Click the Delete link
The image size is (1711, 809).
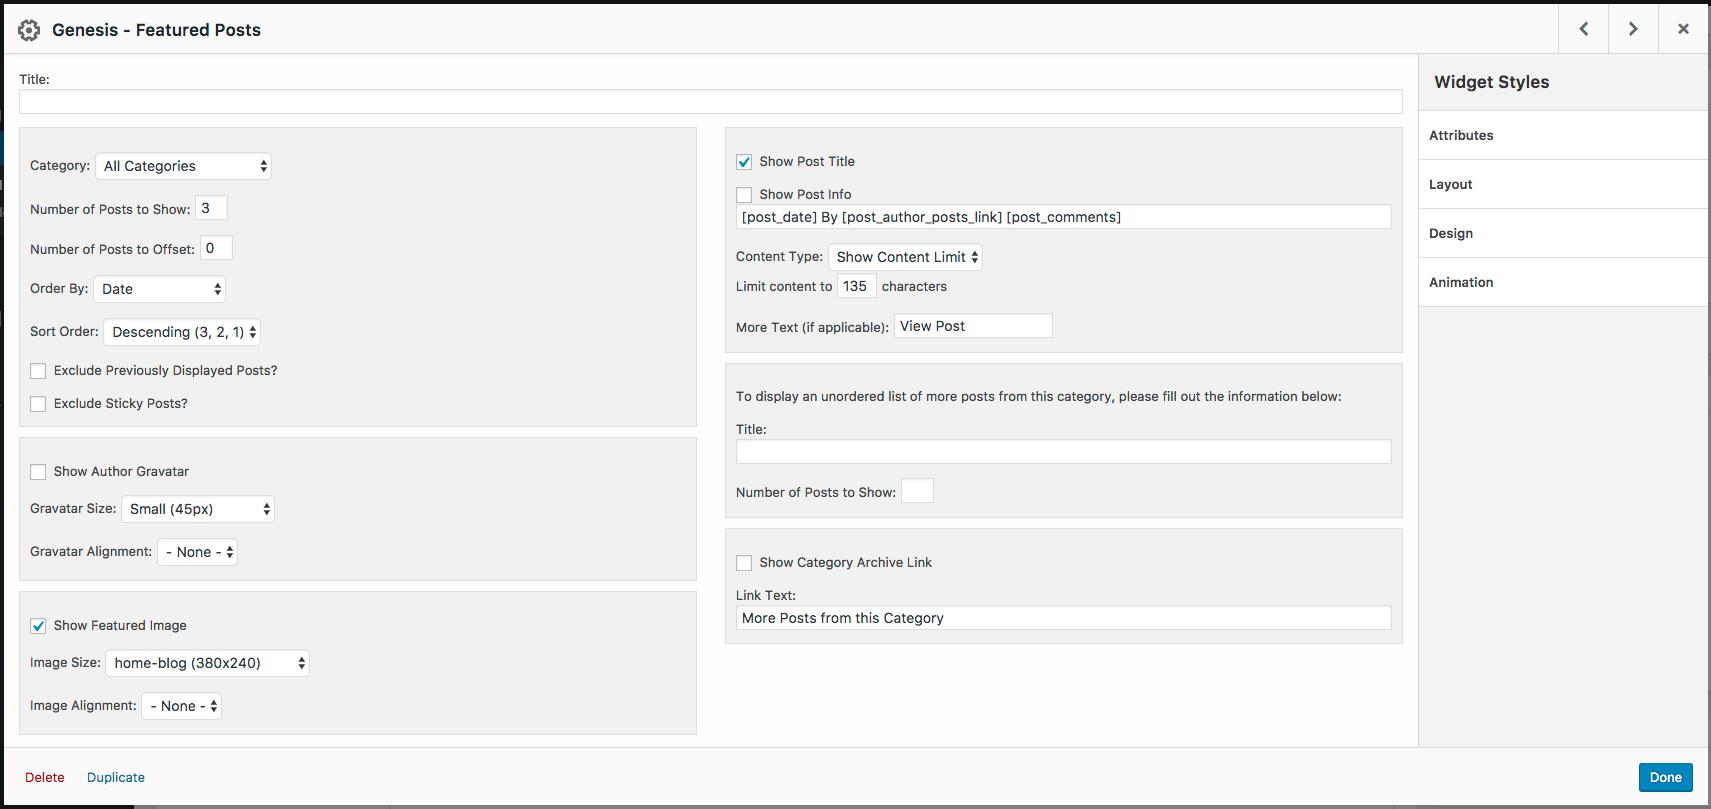click(45, 777)
